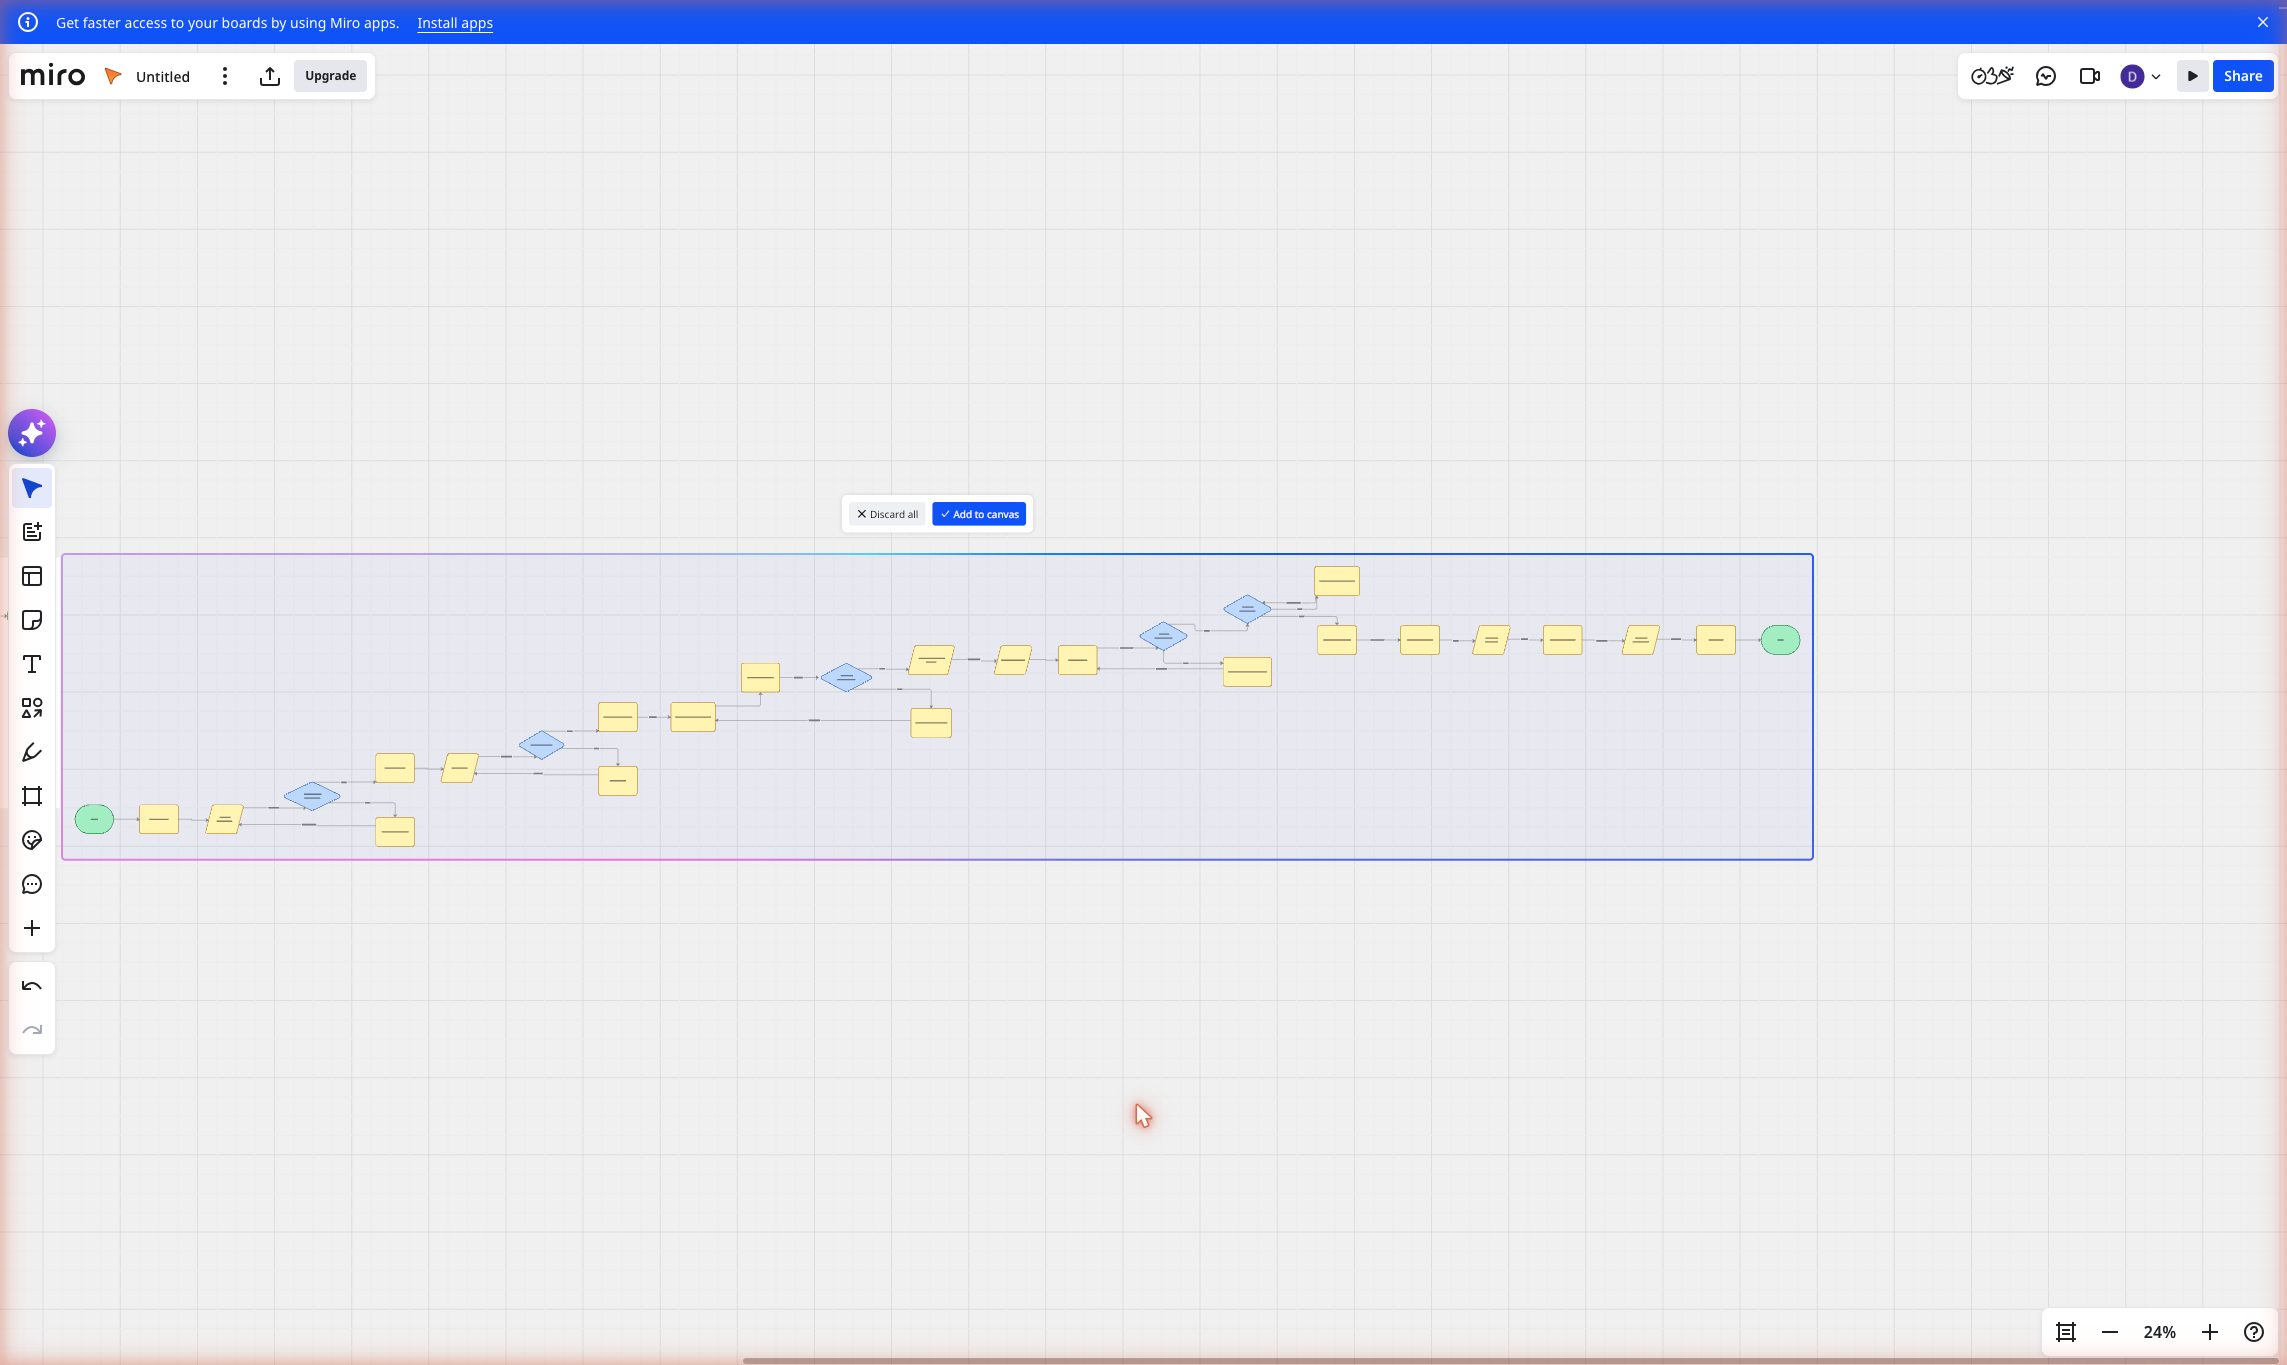The width and height of the screenshot is (2287, 1365).
Task: Click Add to canvas button
Action: coord(979,514)
